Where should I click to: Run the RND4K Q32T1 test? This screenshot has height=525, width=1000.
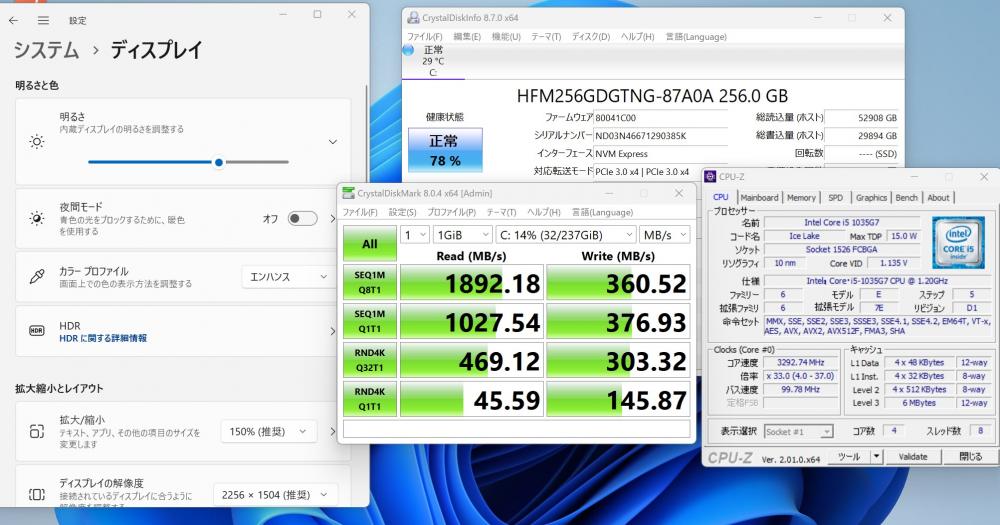point(370,360)
